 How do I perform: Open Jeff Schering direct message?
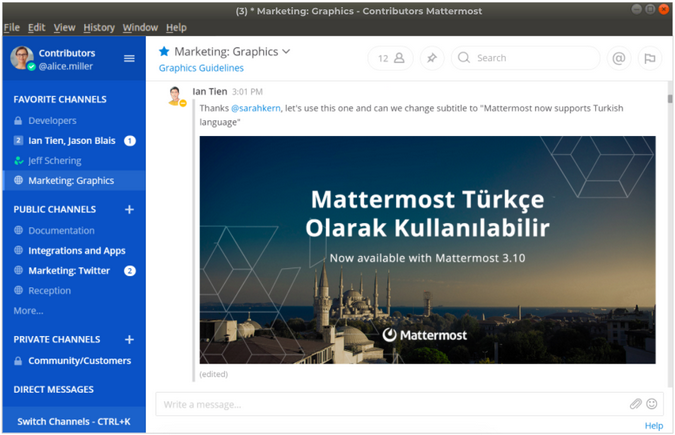pos(74,161)
